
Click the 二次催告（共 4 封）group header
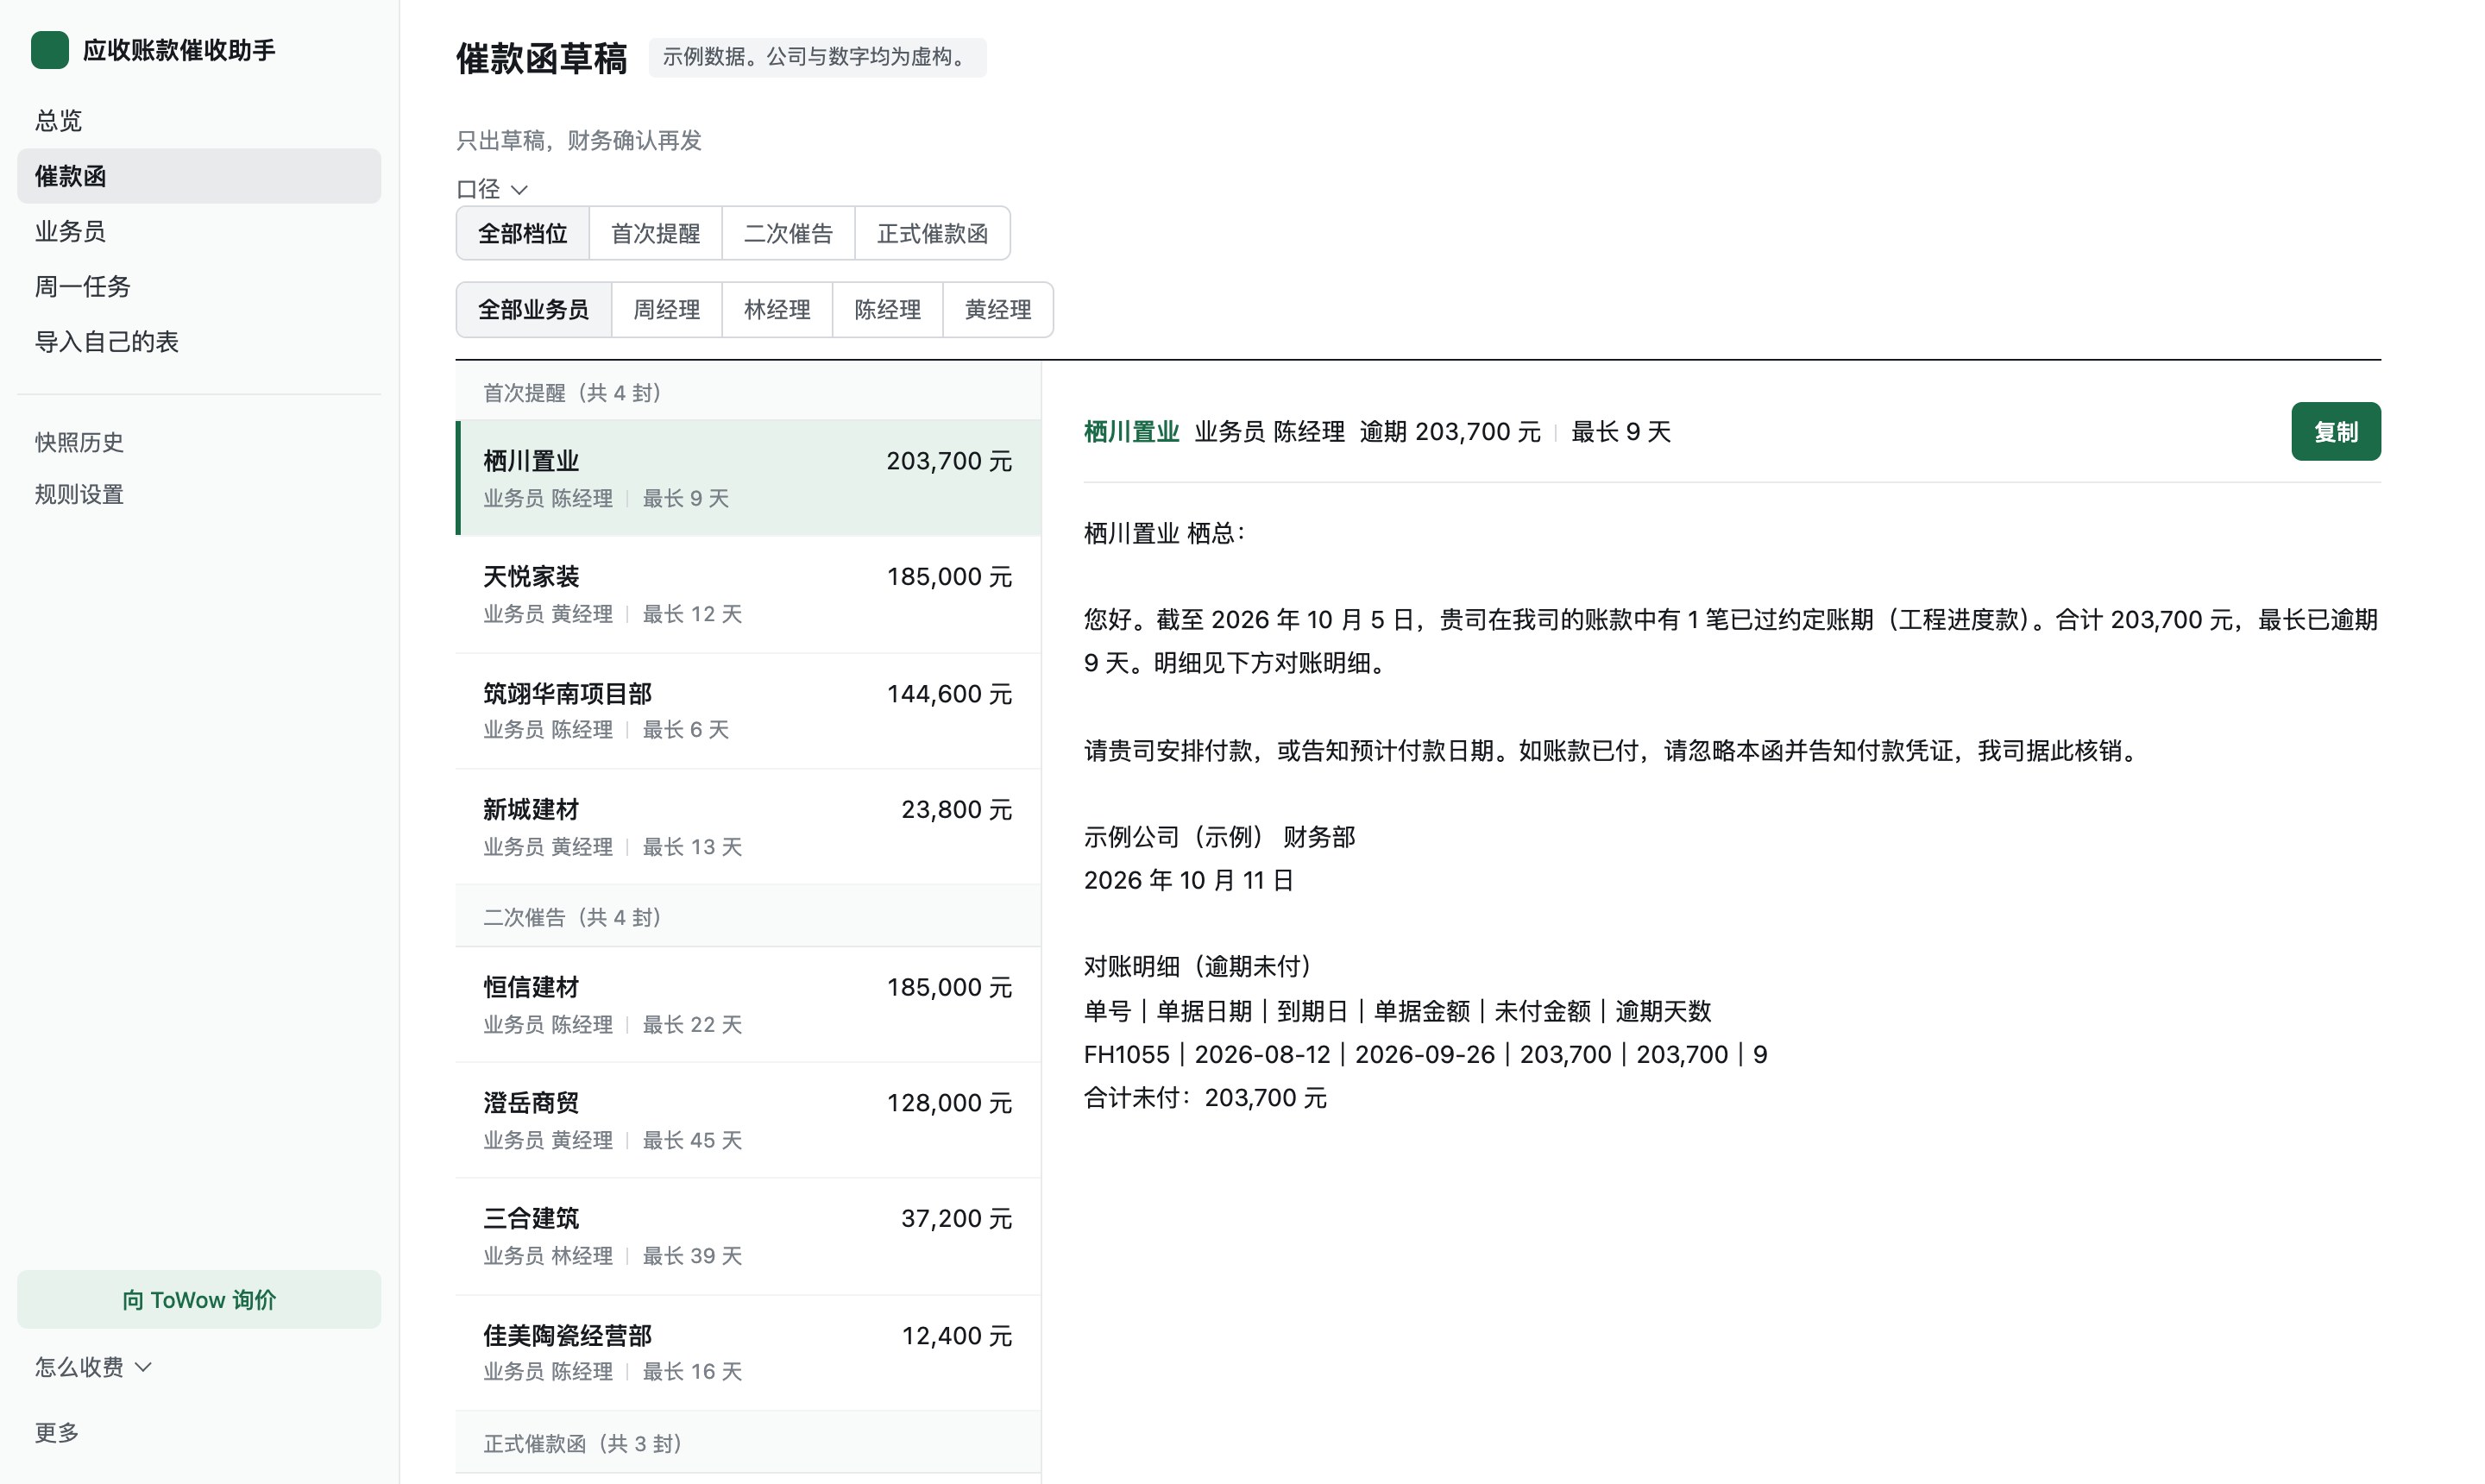tap(748, 916)
